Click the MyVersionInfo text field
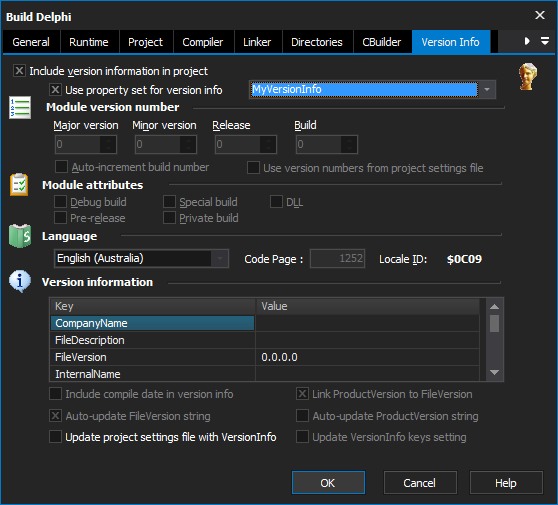Screen dimensions: 558x505 coord(364,89)
